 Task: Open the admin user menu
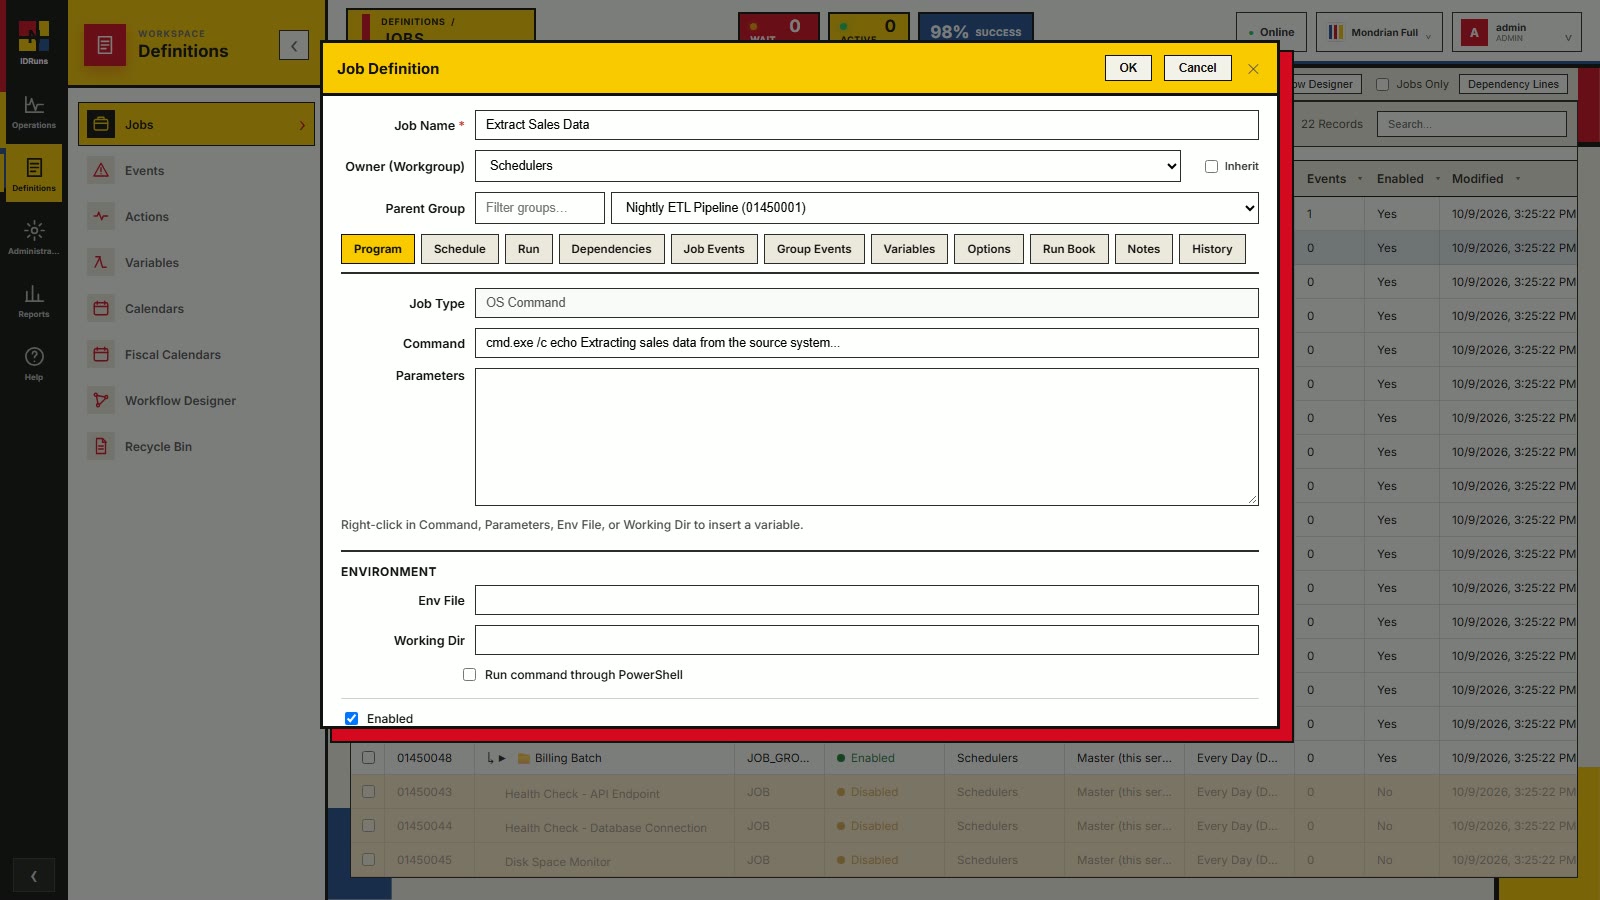[1516, 33]
